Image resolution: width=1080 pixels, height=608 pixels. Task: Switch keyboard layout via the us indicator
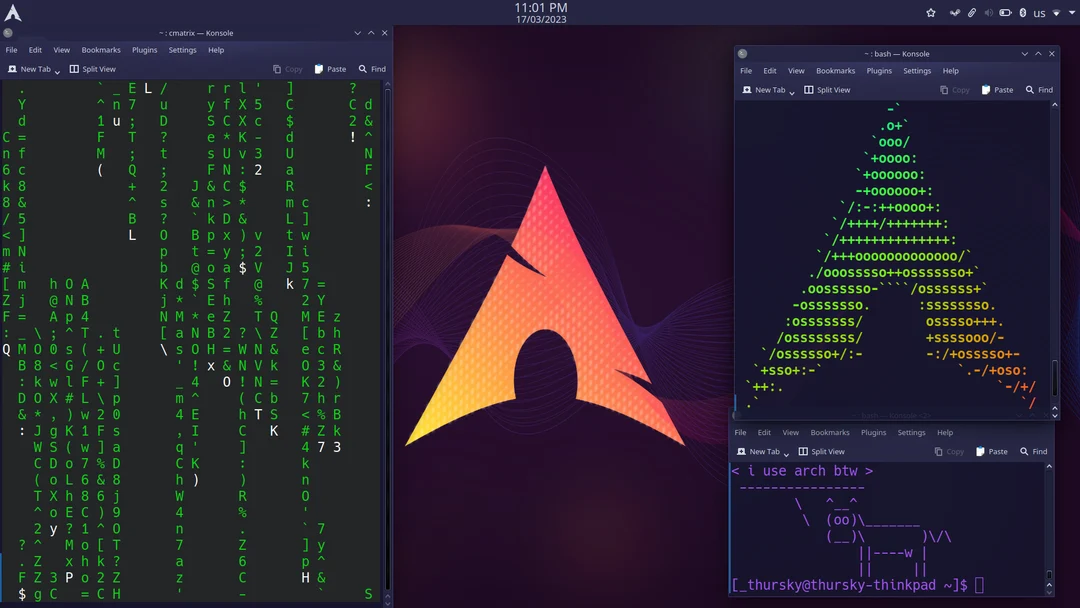pyautogui.click(x=1039, y=13)
